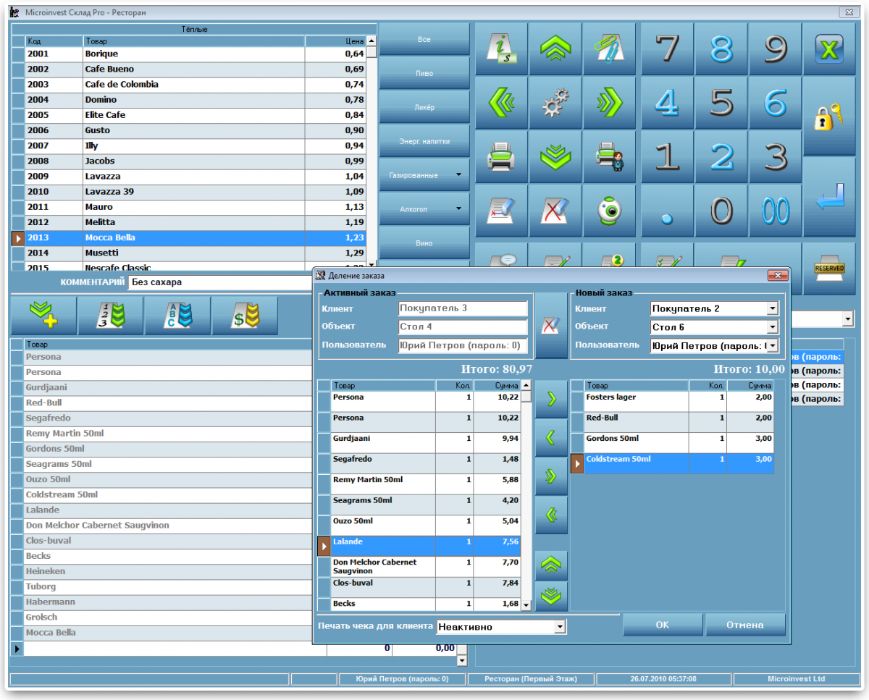The width and height of the screenshot is (869, 700).
Task: Open the gears settings icon
Action: (x=555, y=103)
